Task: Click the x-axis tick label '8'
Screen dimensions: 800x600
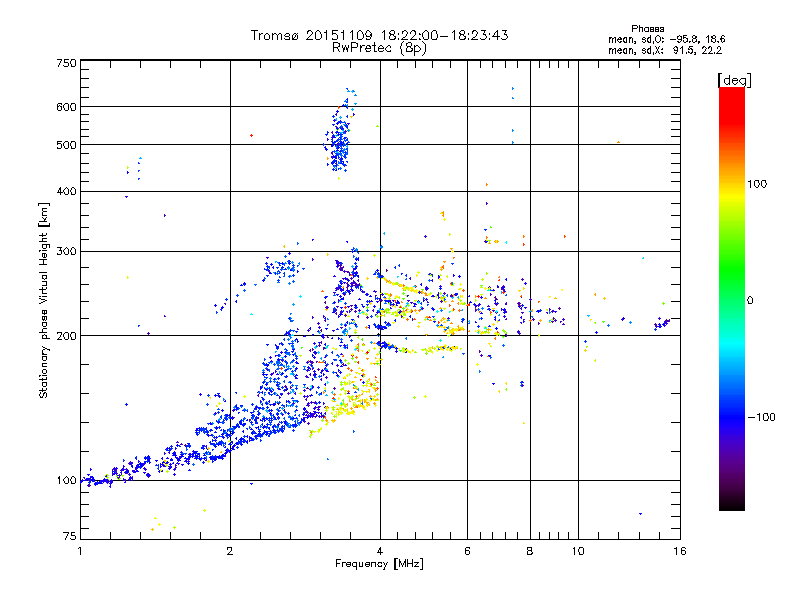Action: pos(530,551)
